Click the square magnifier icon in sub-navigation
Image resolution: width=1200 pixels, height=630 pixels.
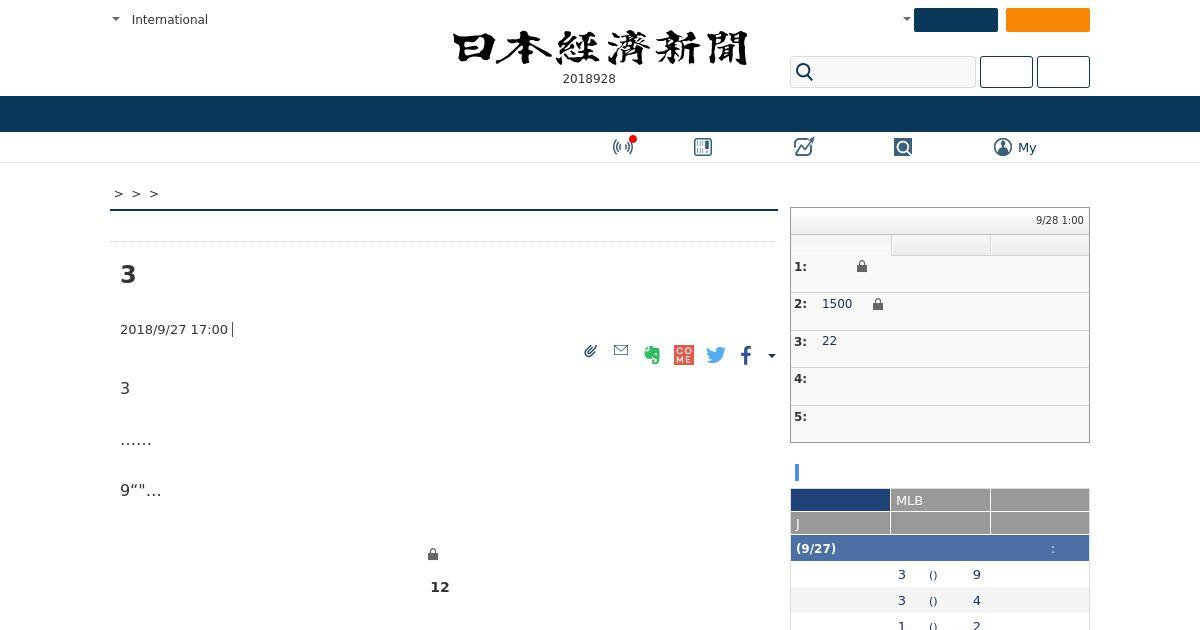click(x=903, y=147)
